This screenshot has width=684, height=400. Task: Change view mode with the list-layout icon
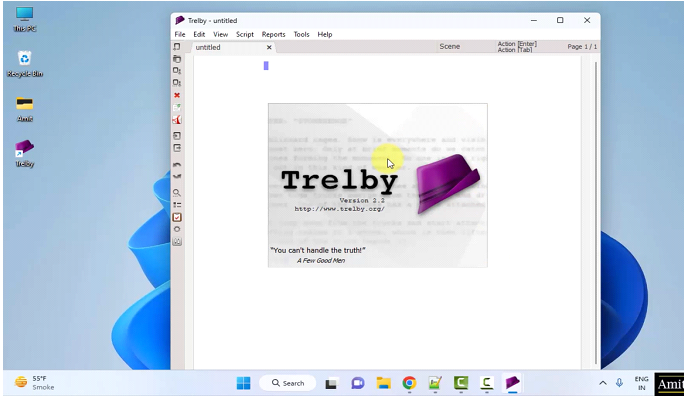[x=177, y=205]
